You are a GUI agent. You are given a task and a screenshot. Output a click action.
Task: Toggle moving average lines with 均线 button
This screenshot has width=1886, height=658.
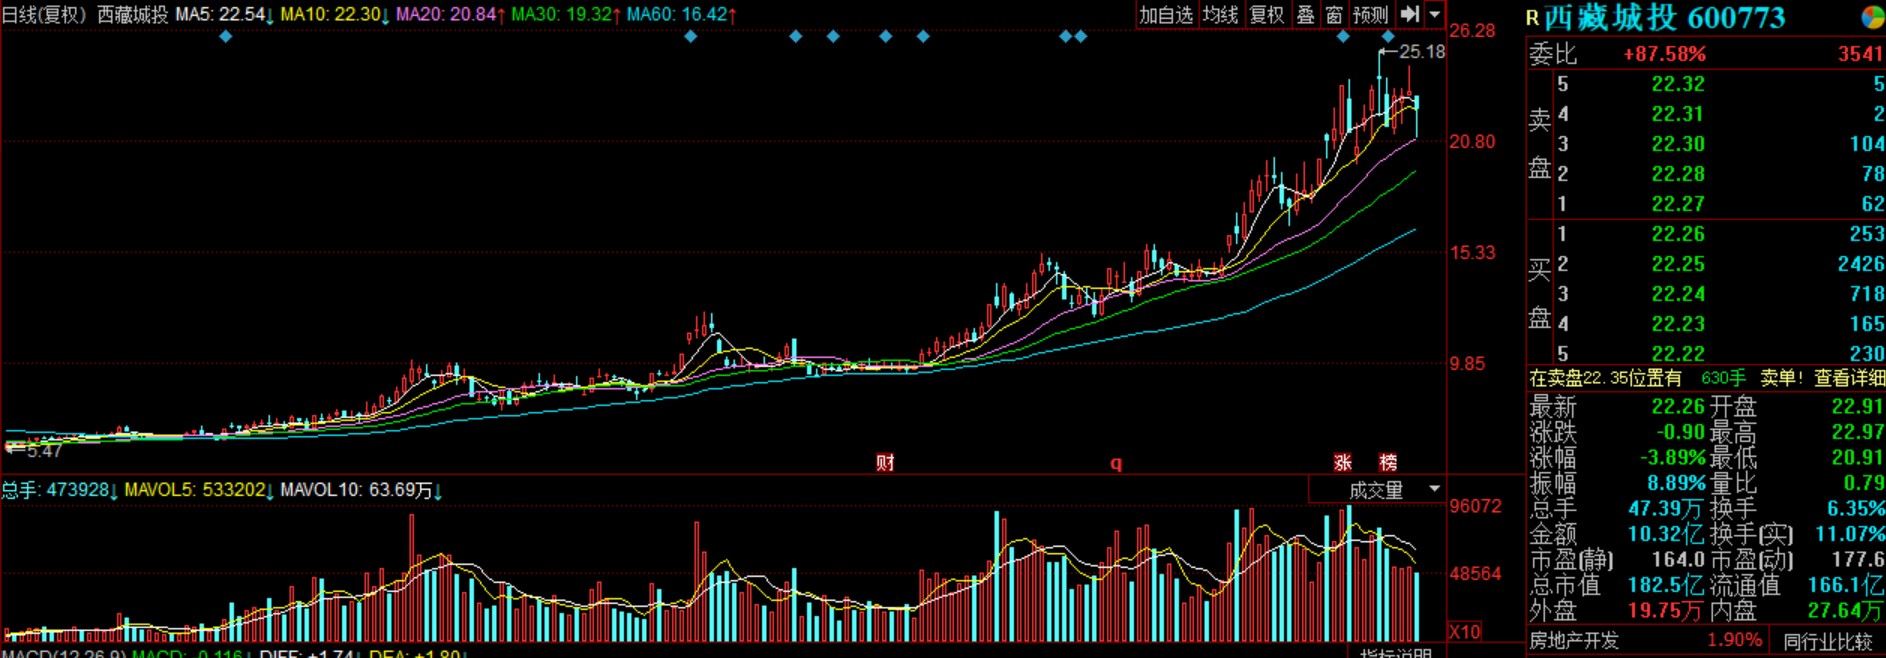(x=1220, y=14)
